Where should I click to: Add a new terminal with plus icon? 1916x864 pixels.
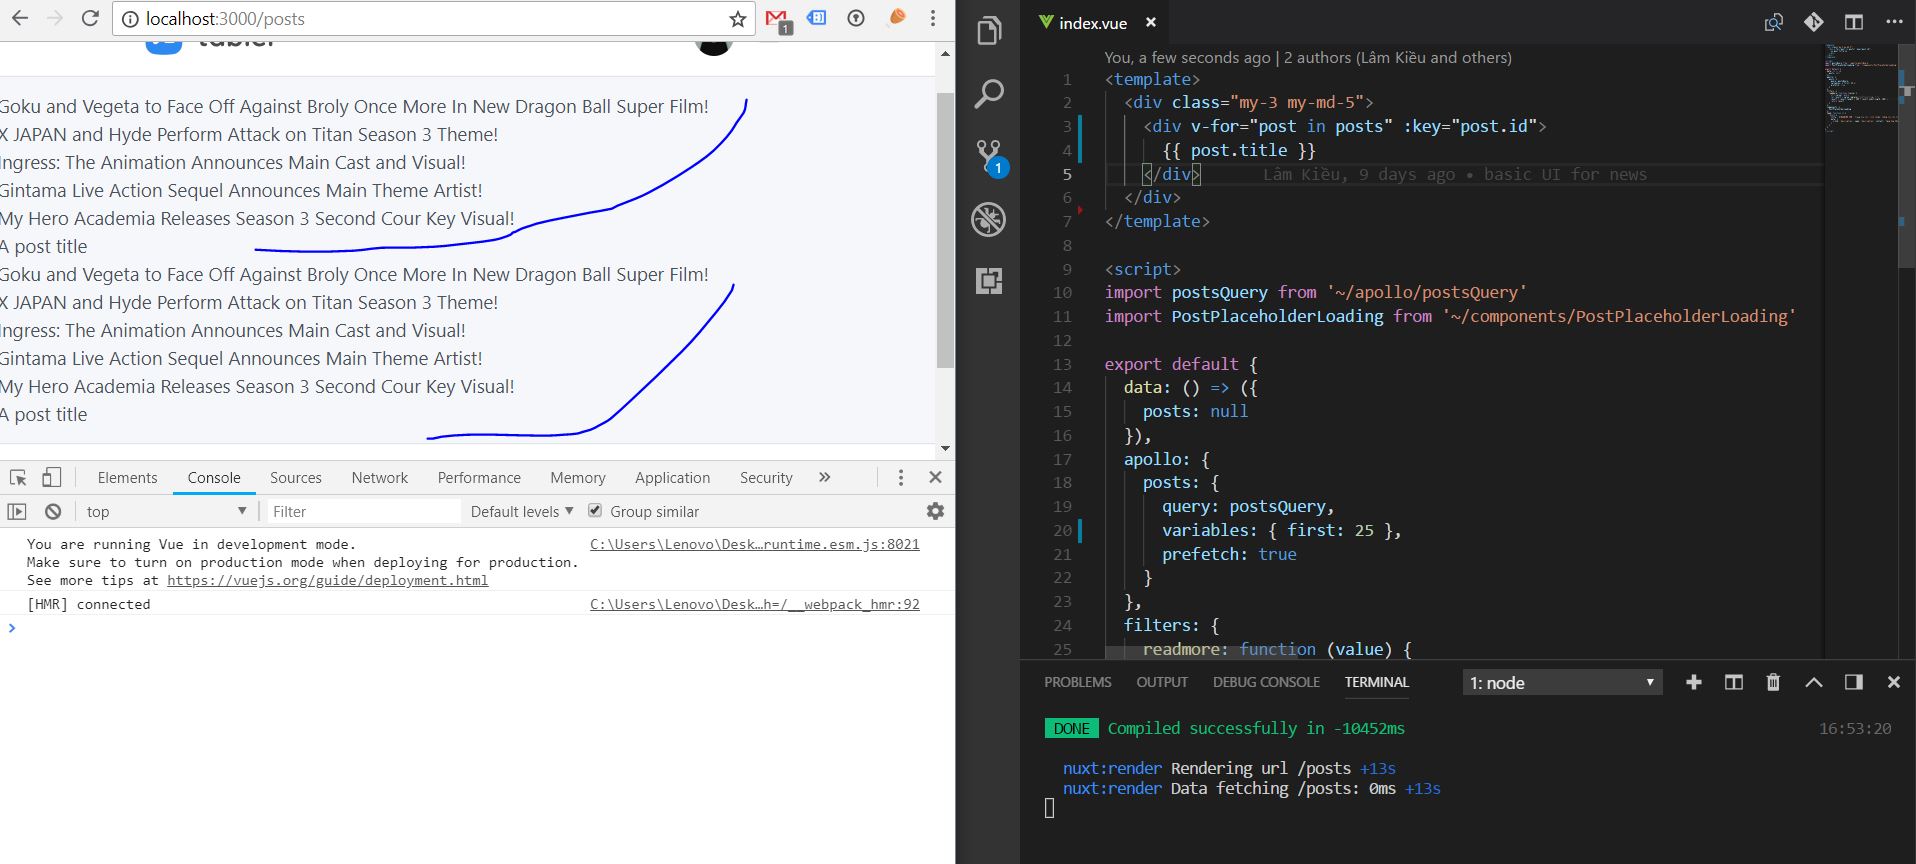click(1693, 682)
